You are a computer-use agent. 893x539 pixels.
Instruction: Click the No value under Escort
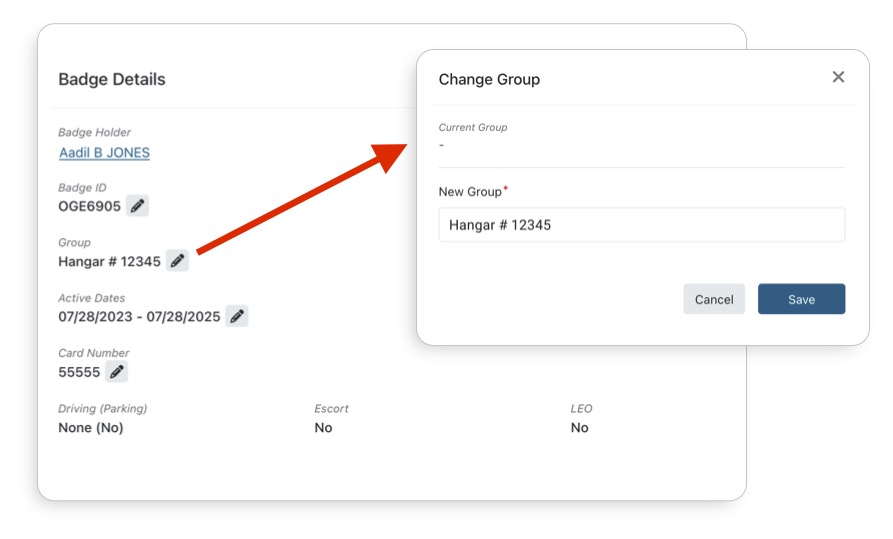tap(323, 428)
